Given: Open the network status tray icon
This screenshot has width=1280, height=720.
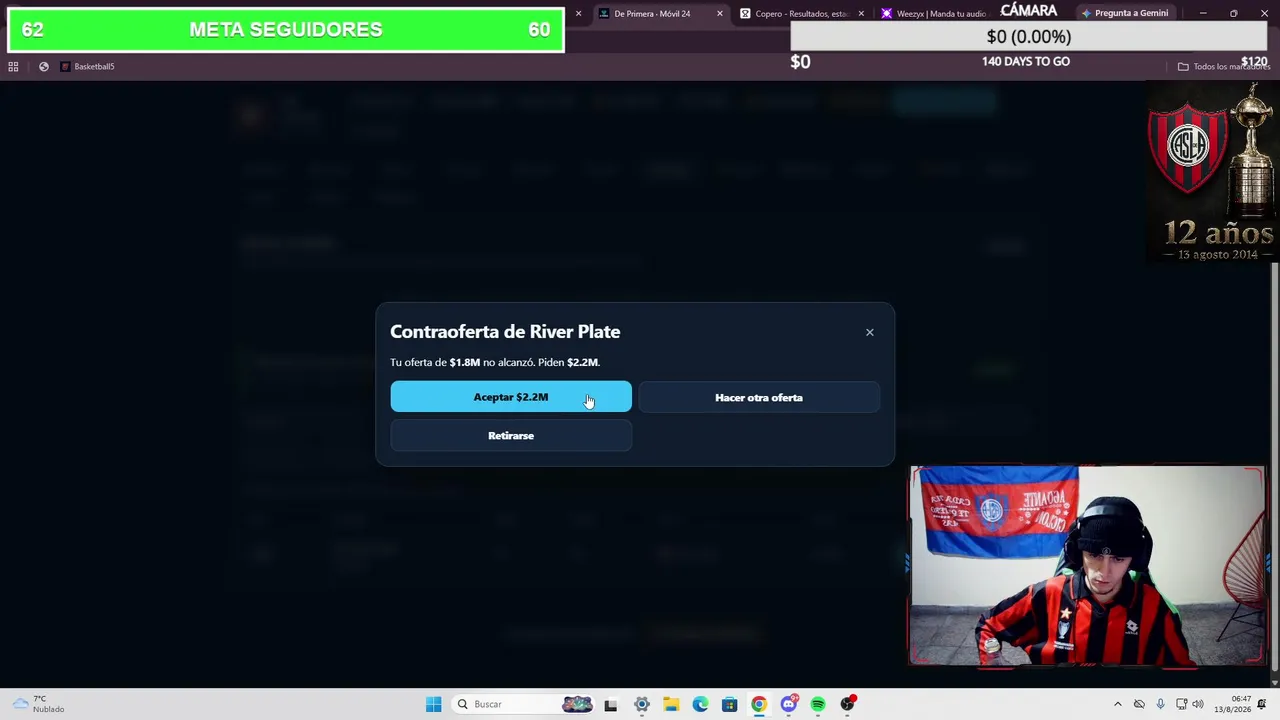Looking at the screenshot, I should [x=1181, y=704].
